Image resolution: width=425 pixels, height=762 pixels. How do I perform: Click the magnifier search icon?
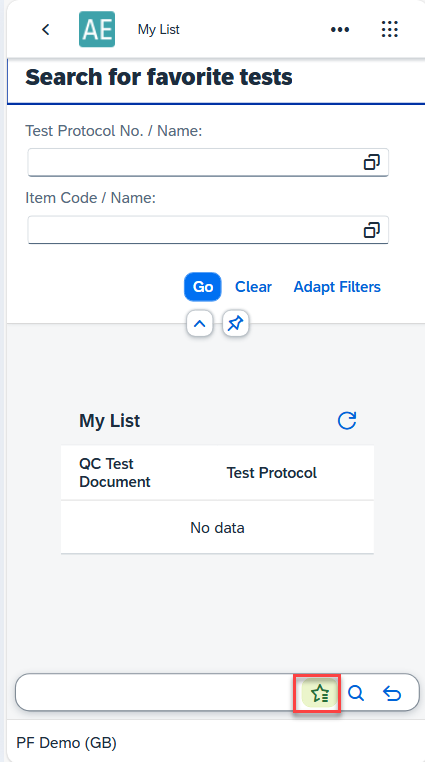click(356, 693)
